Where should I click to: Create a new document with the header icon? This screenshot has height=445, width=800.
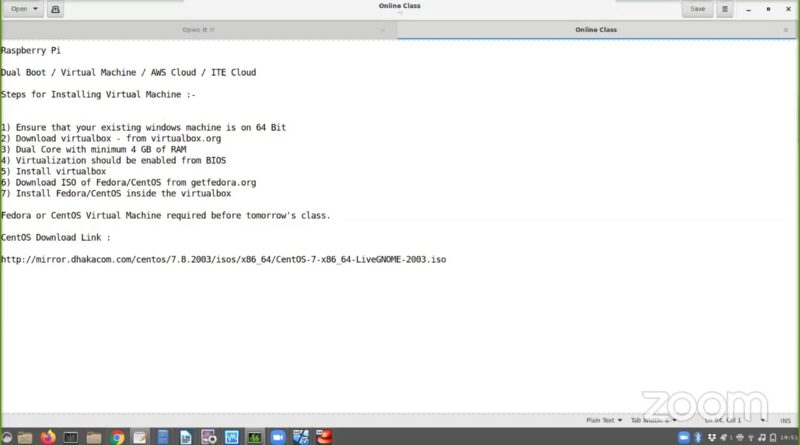[55, 9]
